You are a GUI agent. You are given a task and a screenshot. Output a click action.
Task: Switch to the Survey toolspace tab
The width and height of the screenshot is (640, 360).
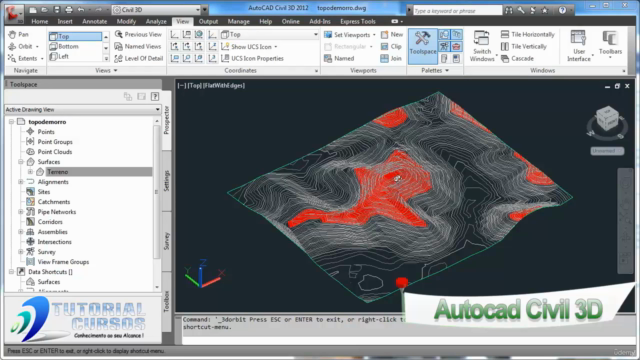[167, 241]
